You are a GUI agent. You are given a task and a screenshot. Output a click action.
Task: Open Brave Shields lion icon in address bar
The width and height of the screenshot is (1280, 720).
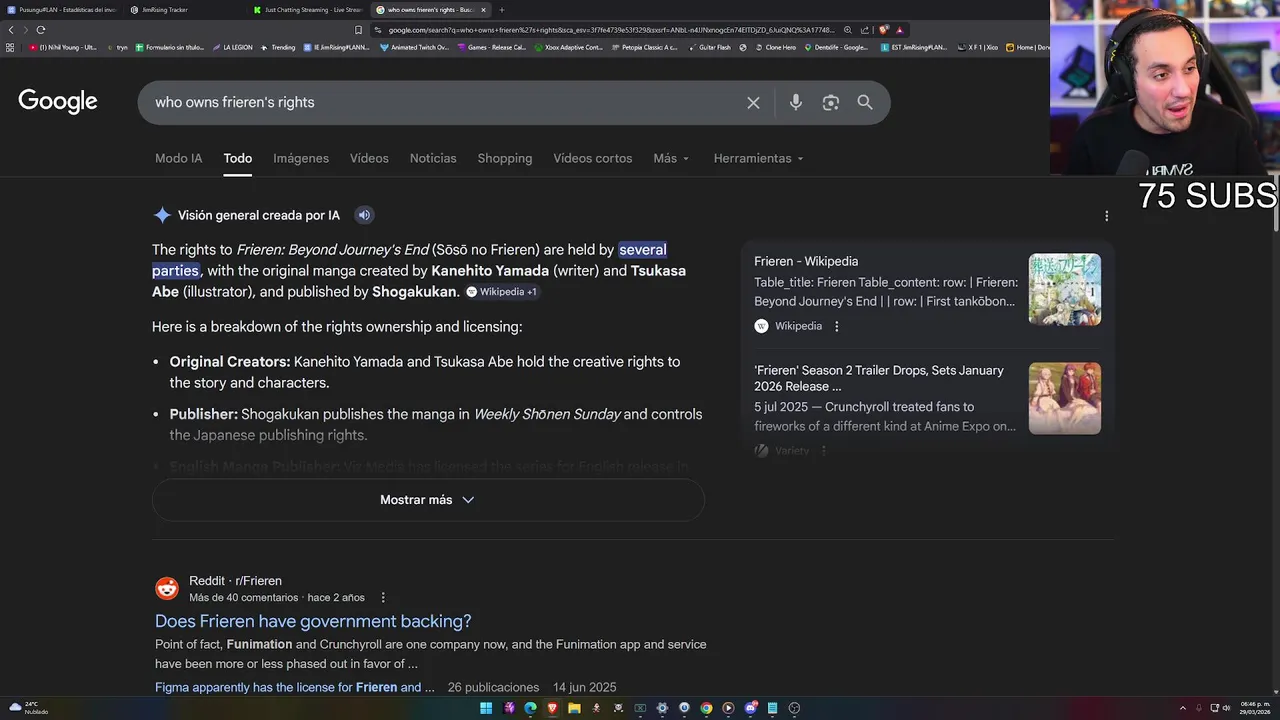[884, 30]
